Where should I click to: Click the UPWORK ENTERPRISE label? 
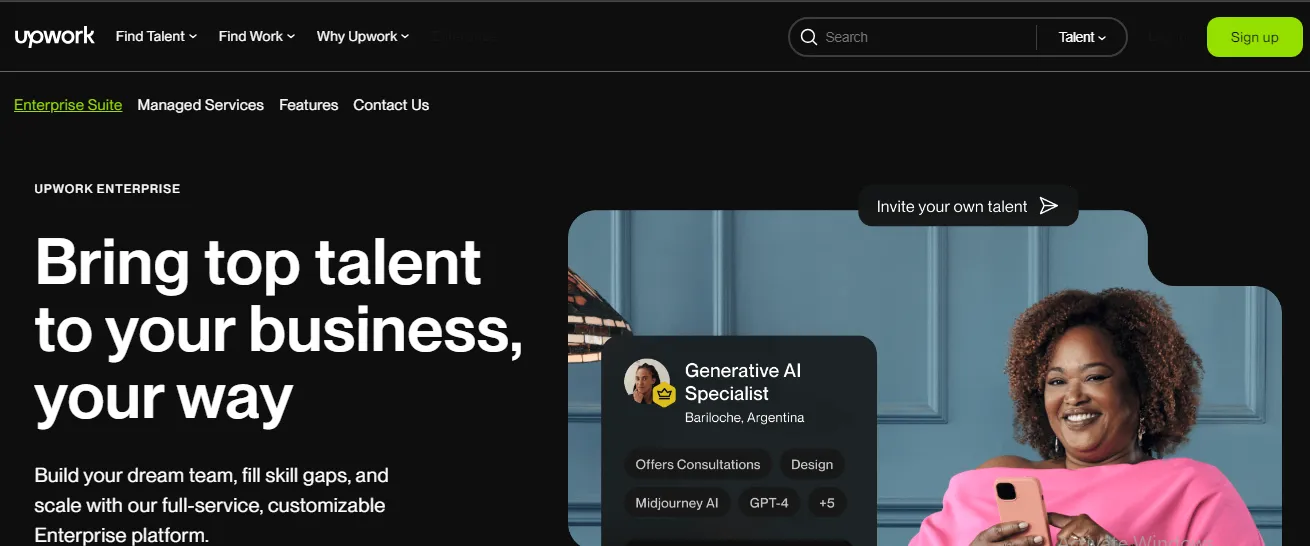tap(107, 189)
